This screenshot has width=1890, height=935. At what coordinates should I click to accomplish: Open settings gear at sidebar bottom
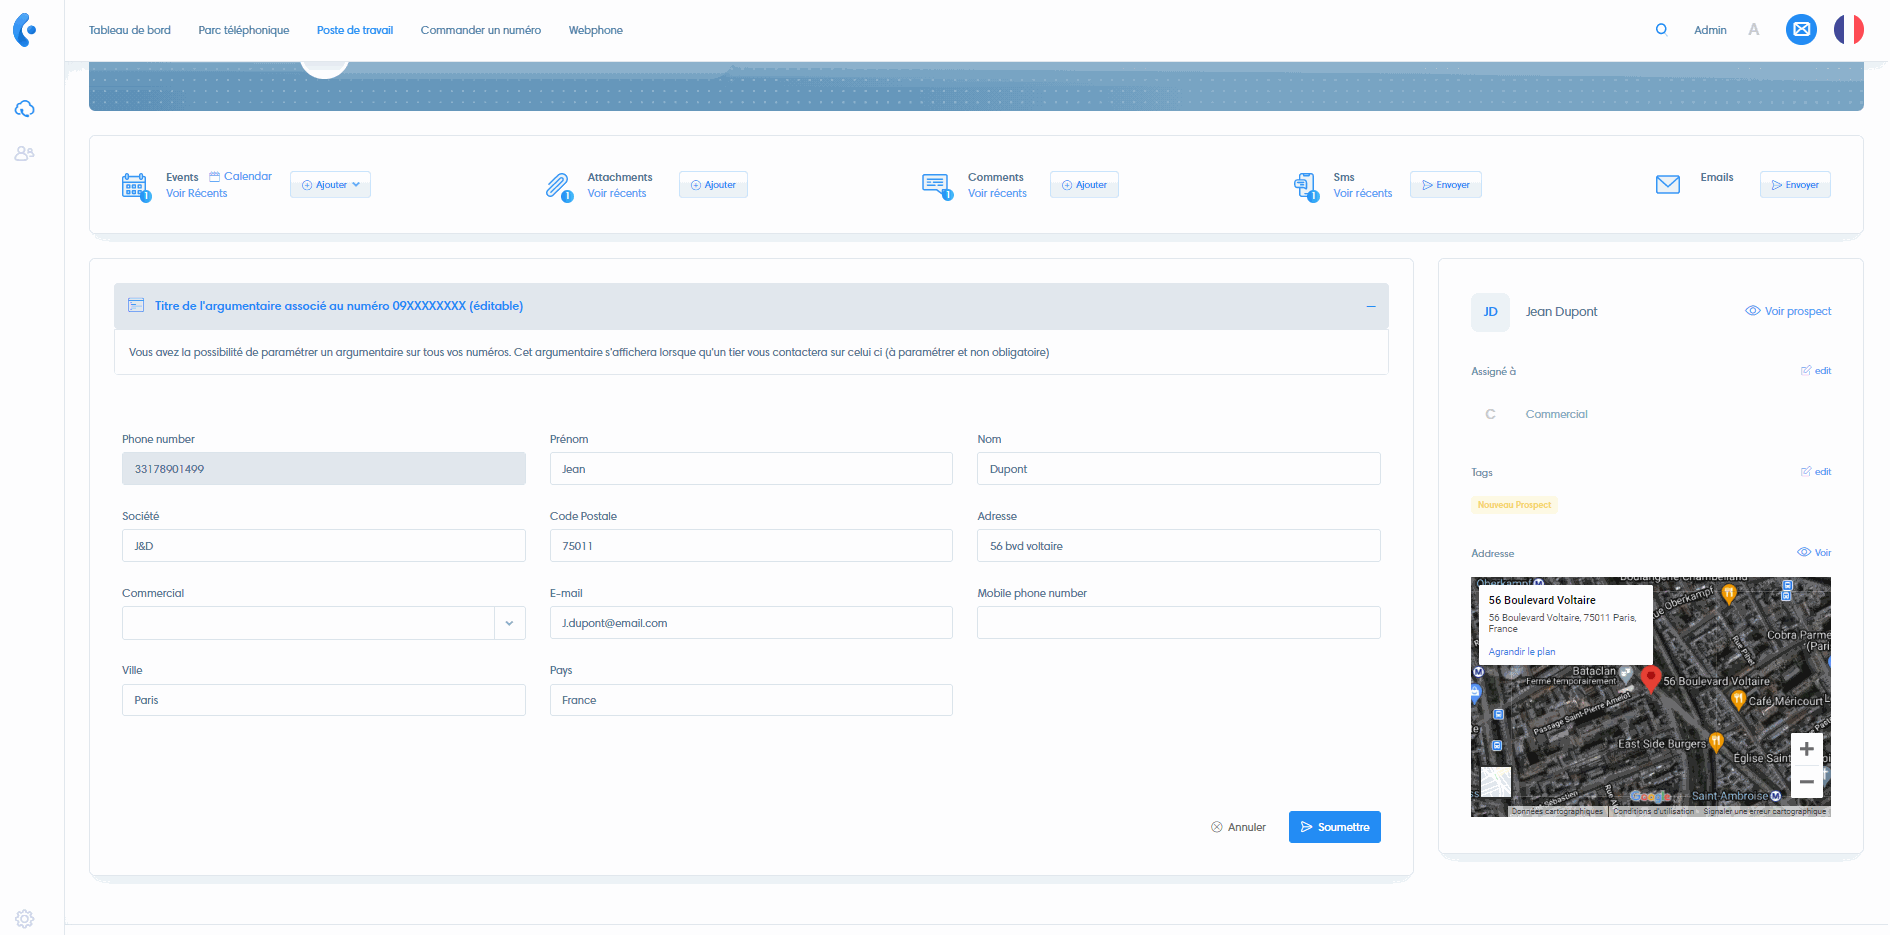point(25,918)
